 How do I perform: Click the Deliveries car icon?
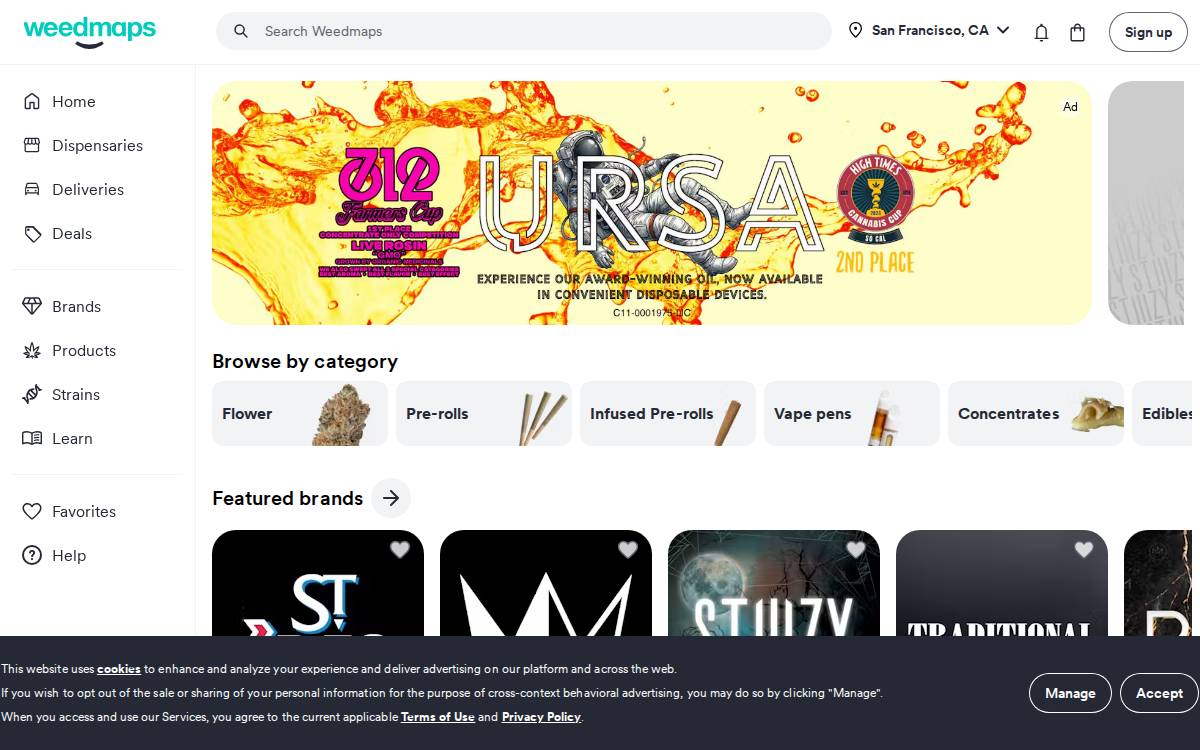tap(32, 189)
